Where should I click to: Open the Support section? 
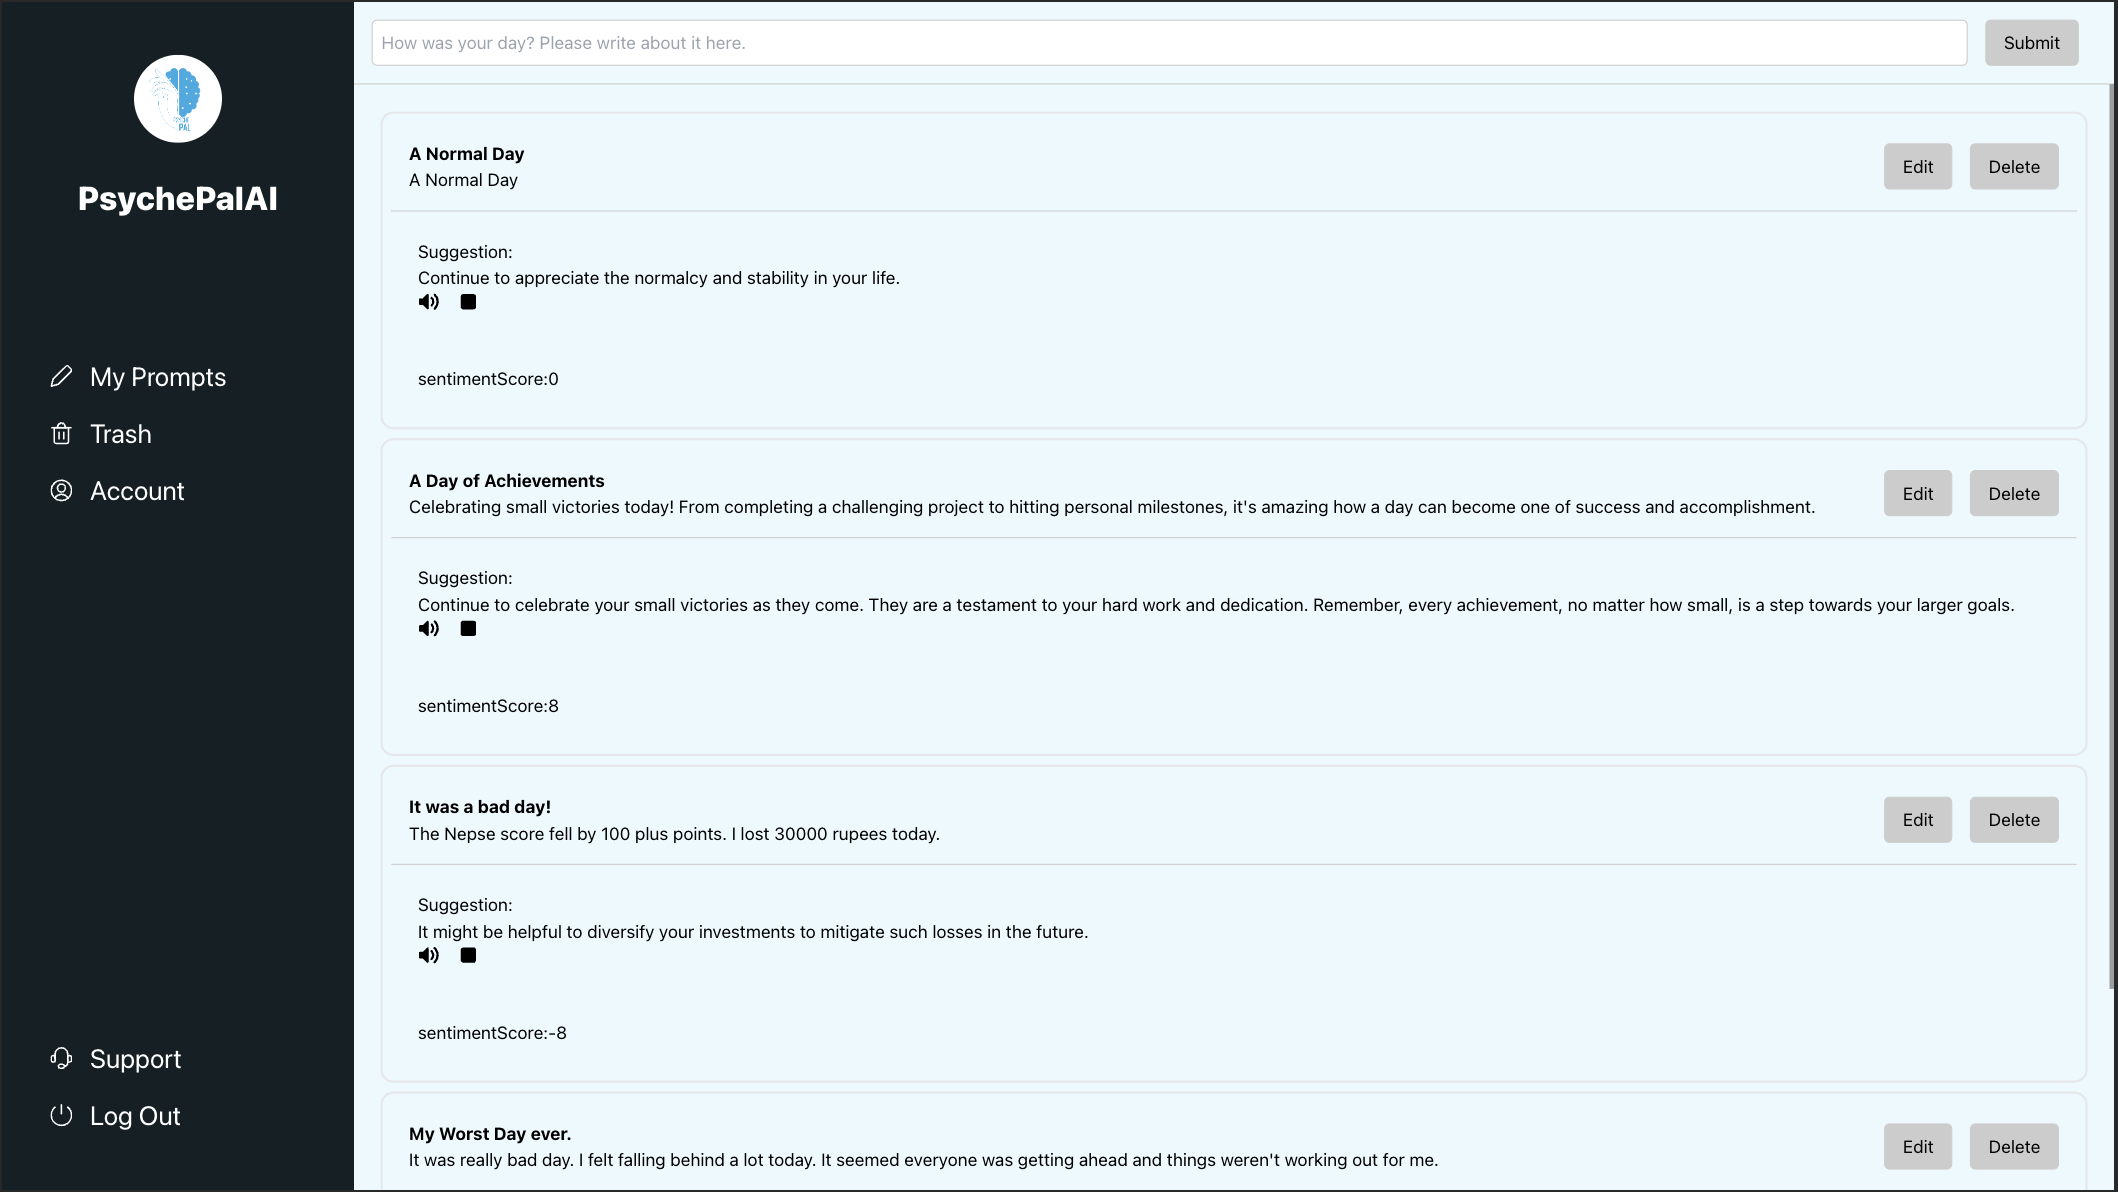click(x=135, y=1059)
